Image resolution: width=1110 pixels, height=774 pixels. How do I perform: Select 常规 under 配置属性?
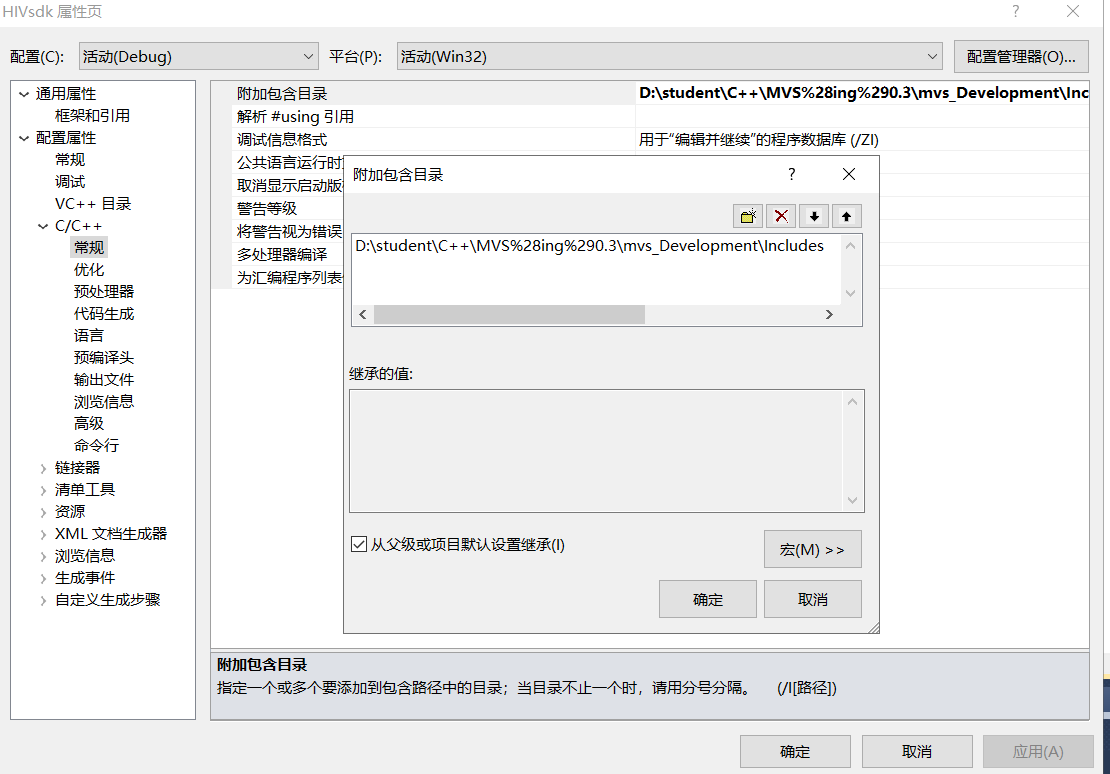coord(70,159)
